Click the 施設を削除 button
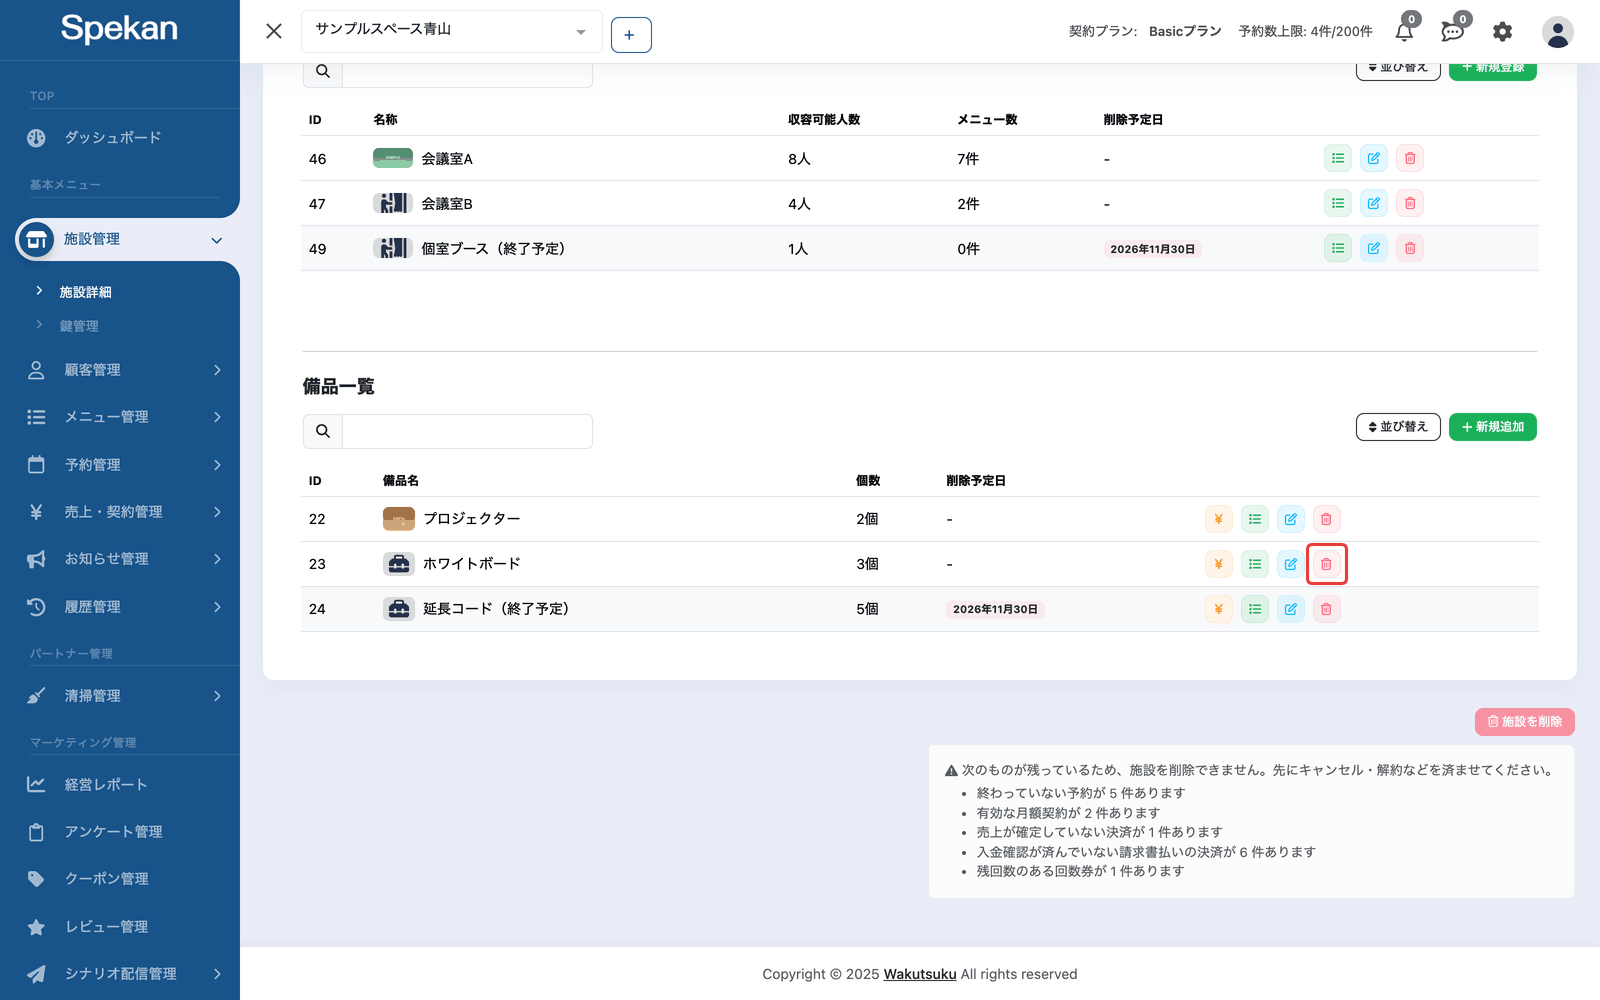The height and width of the screenshot is (1000, 1600). pyautogui.click(x=1525, y=722)
